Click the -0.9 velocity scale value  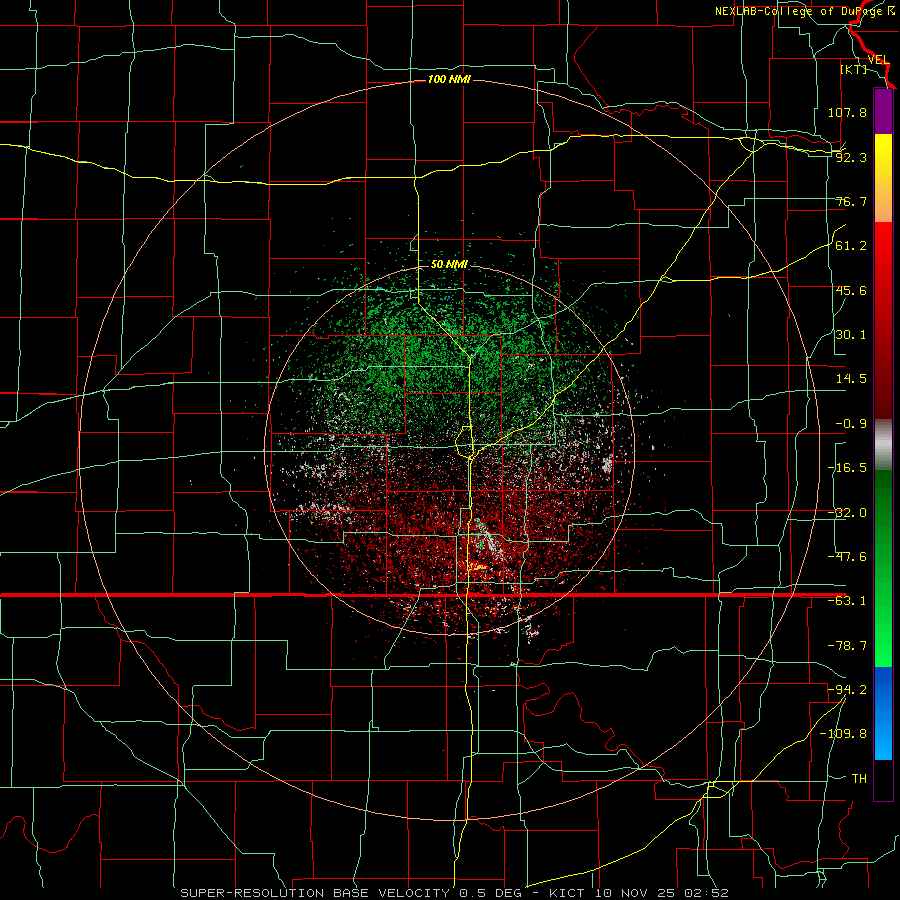851,424
